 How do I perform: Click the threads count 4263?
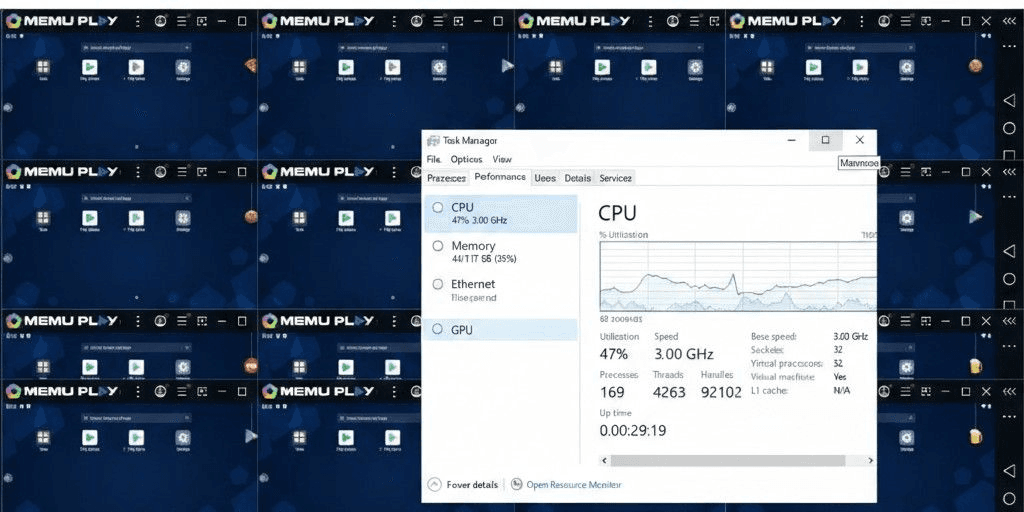[669, 392]
